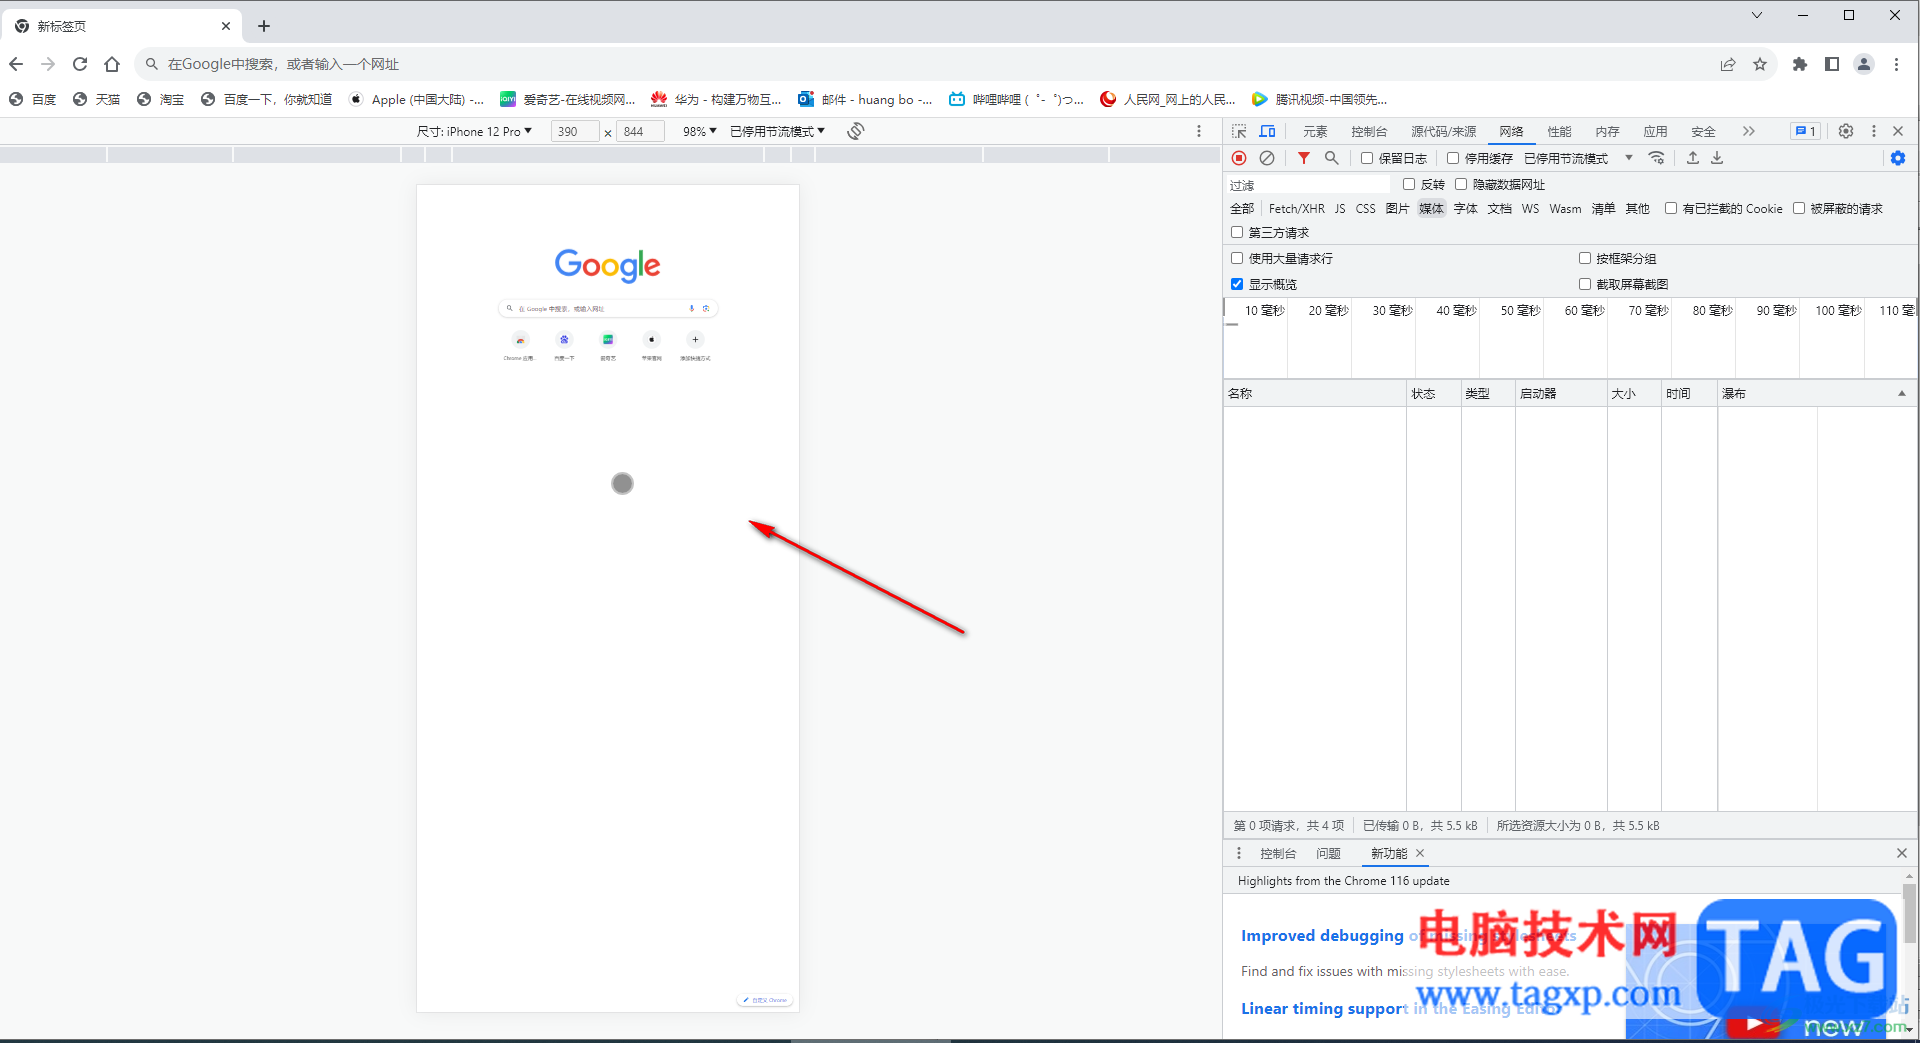The image size is (1920, 1043).
Task: Close the What's New drawer tab
Action: 1420,853
